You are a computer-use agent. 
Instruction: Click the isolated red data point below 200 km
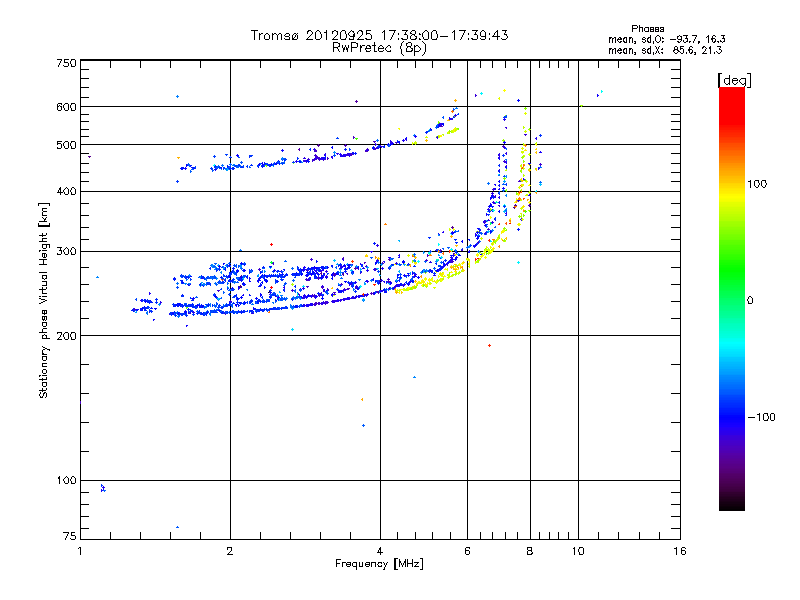pyautogui.click(x=489, y=346)
